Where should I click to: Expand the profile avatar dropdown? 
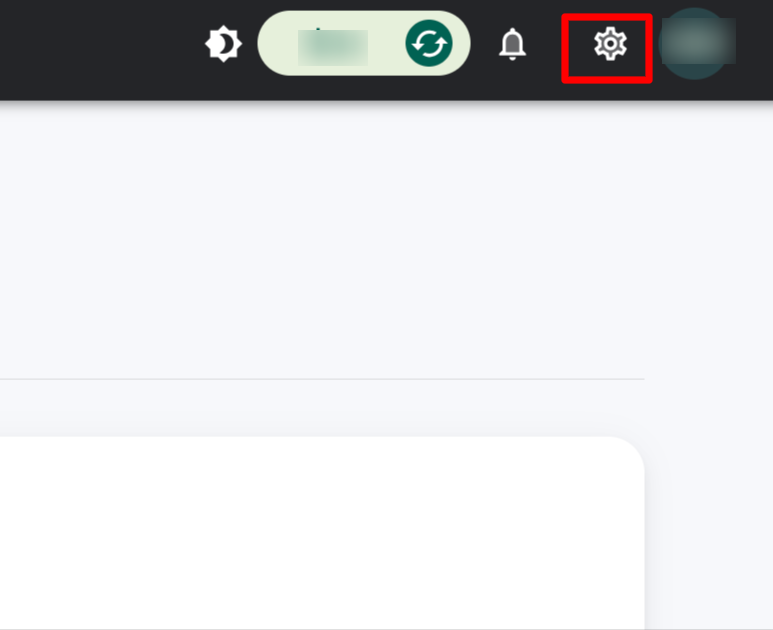695,43
